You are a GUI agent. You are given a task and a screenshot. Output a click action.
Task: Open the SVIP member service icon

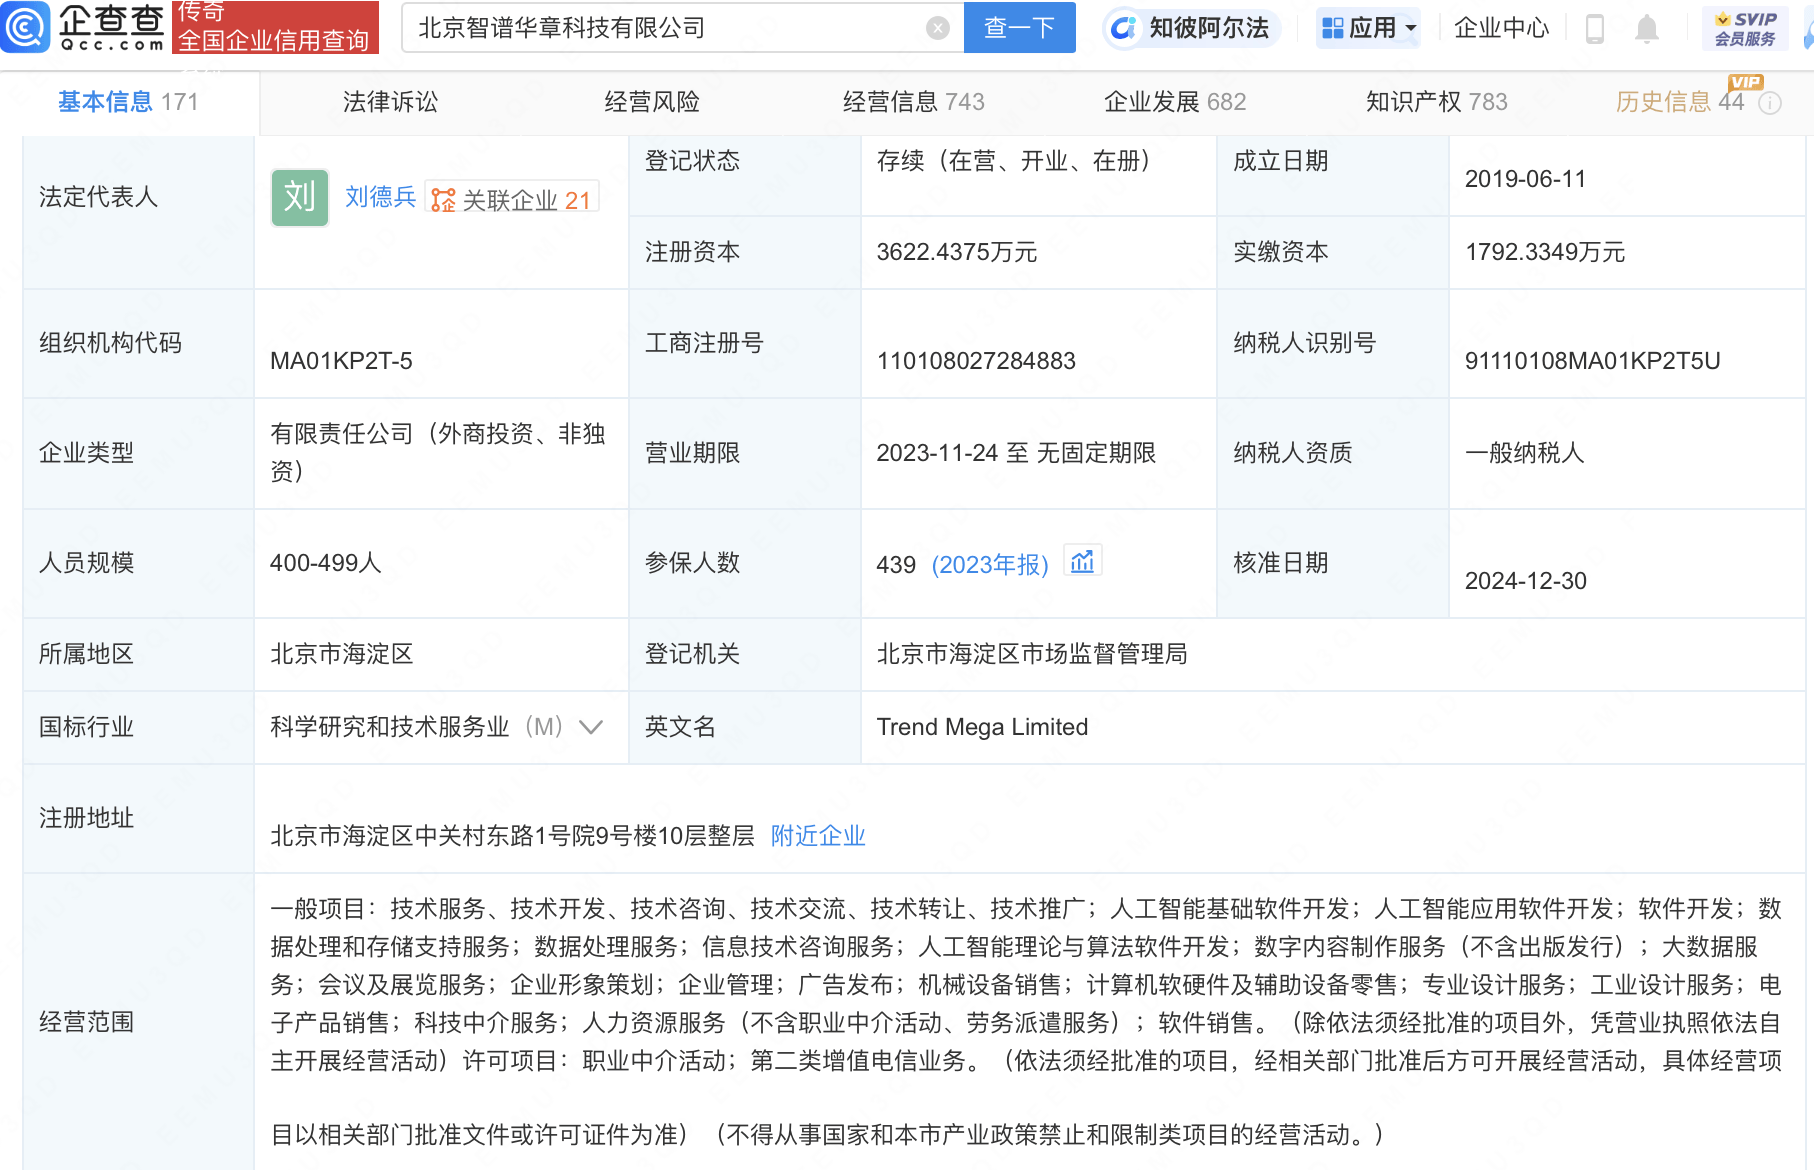pos(1745,28)
